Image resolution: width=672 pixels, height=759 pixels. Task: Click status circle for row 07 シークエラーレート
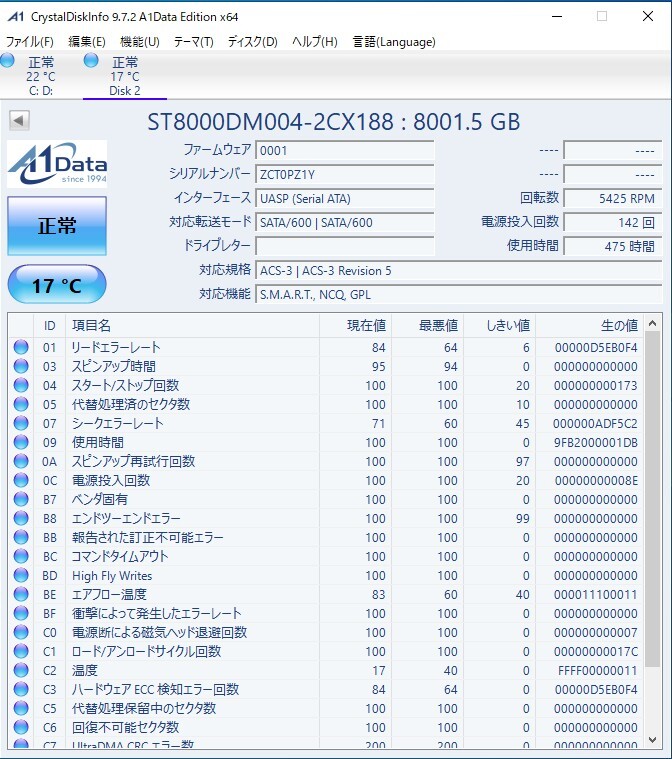pyautogui.click(x=21, y=423)
